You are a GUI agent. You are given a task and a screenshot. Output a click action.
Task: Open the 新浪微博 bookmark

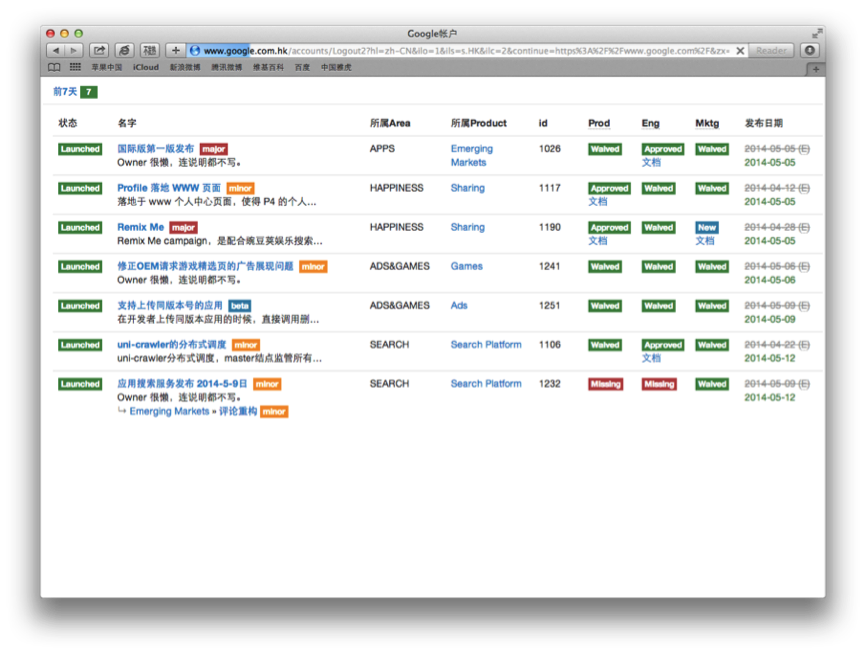point(185,67)
